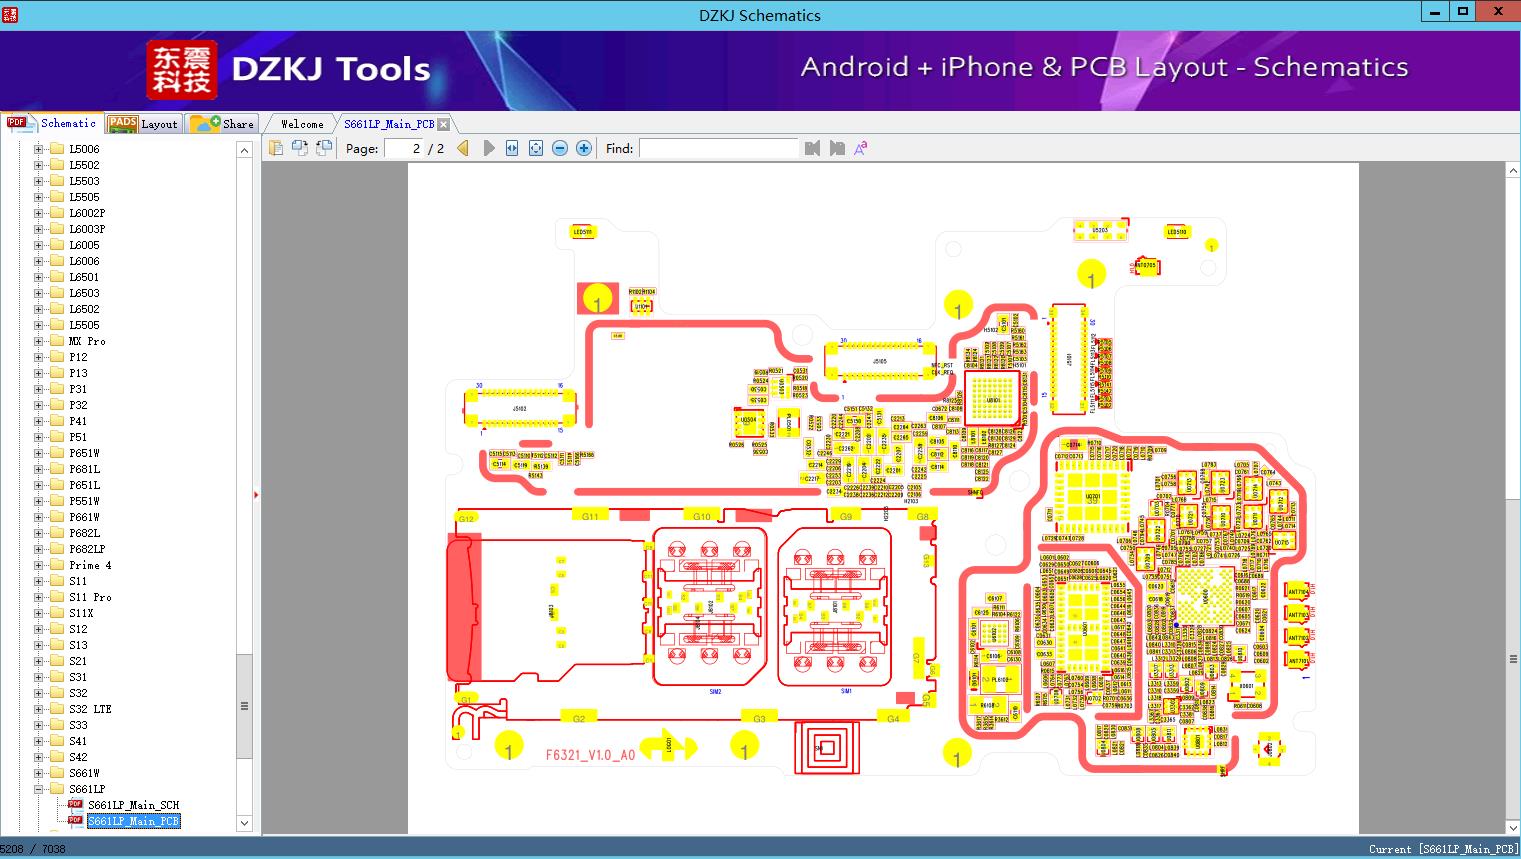Open S661LP_Main_SCH in the tree
Screen dimensions: 1521x859
coord(133,805)
